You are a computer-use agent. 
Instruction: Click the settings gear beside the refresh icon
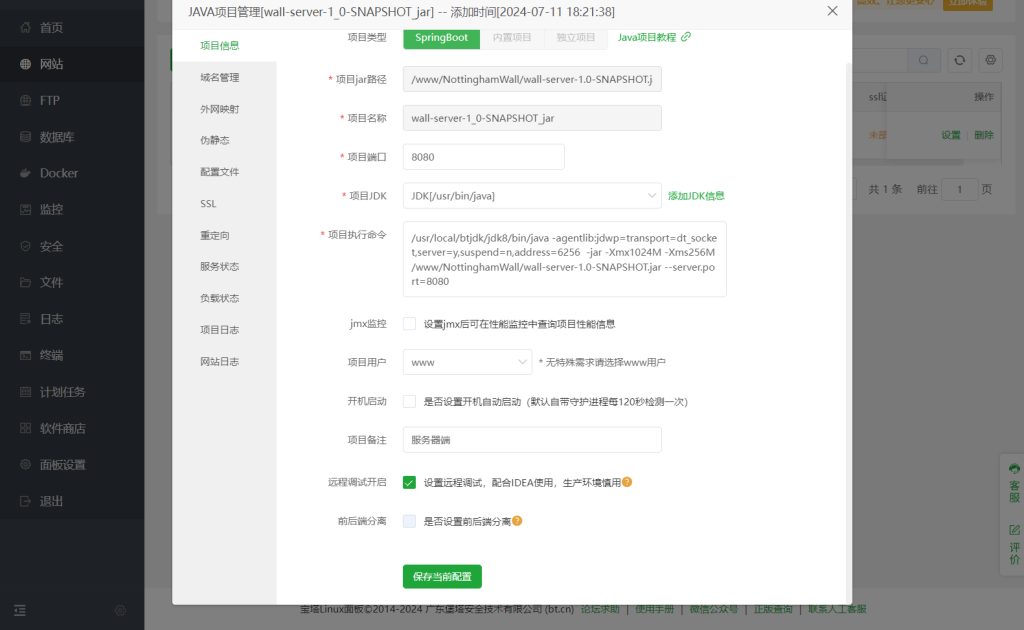[x=991, y=60]
